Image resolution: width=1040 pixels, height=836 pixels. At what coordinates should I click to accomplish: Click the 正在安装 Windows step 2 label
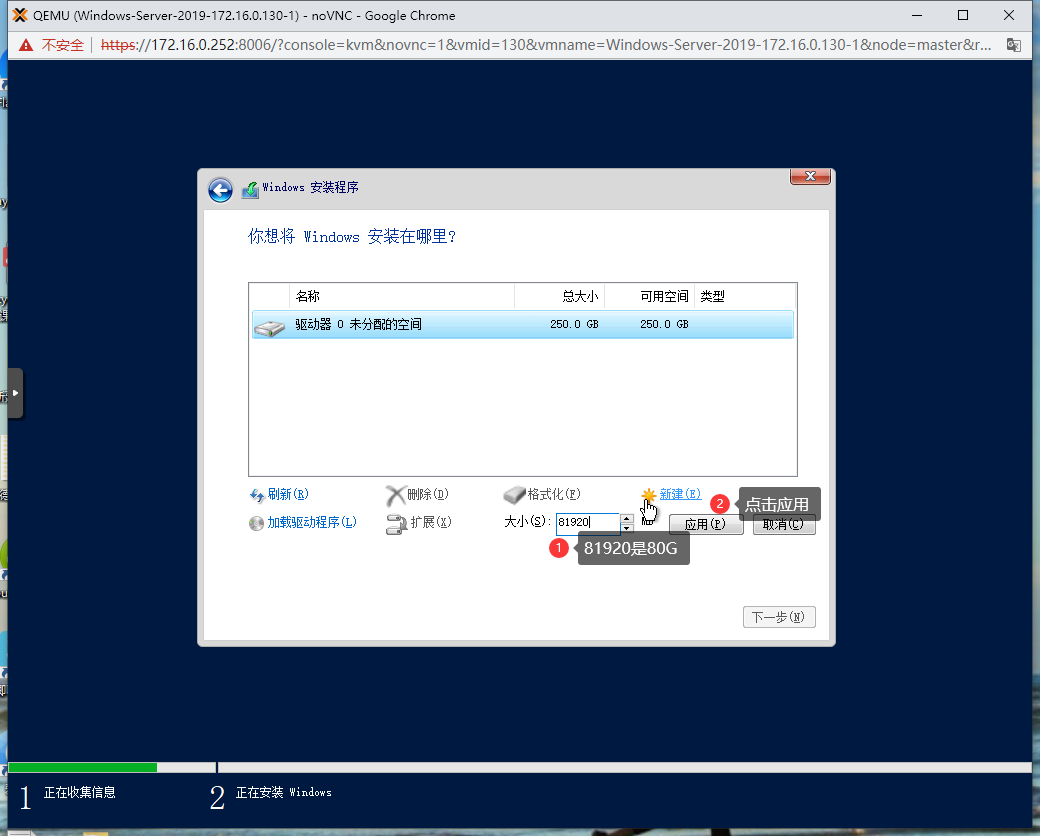[x=284, y=792]
